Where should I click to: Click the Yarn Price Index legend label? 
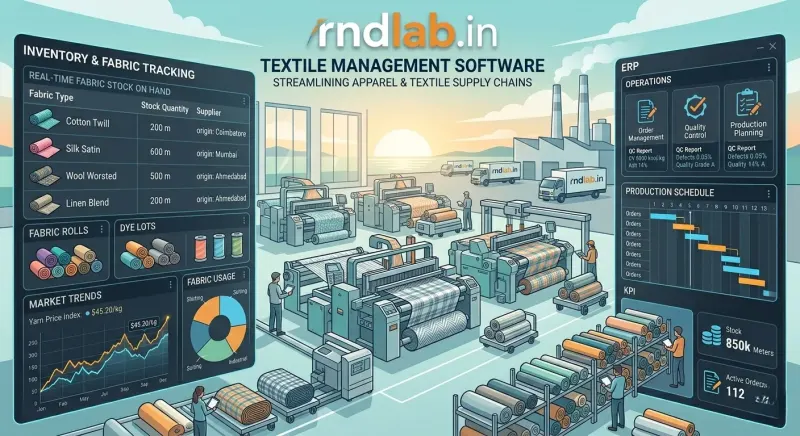pos(55,318)
